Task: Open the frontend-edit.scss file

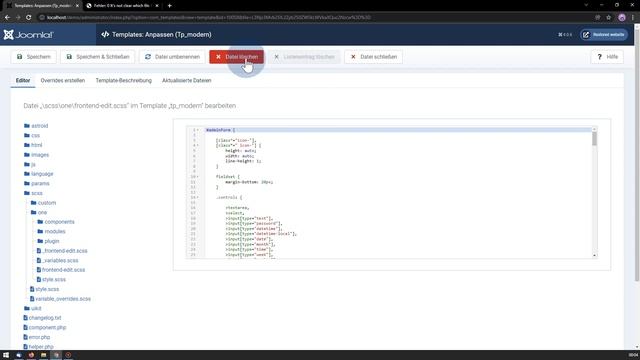Action: (61, 270)
